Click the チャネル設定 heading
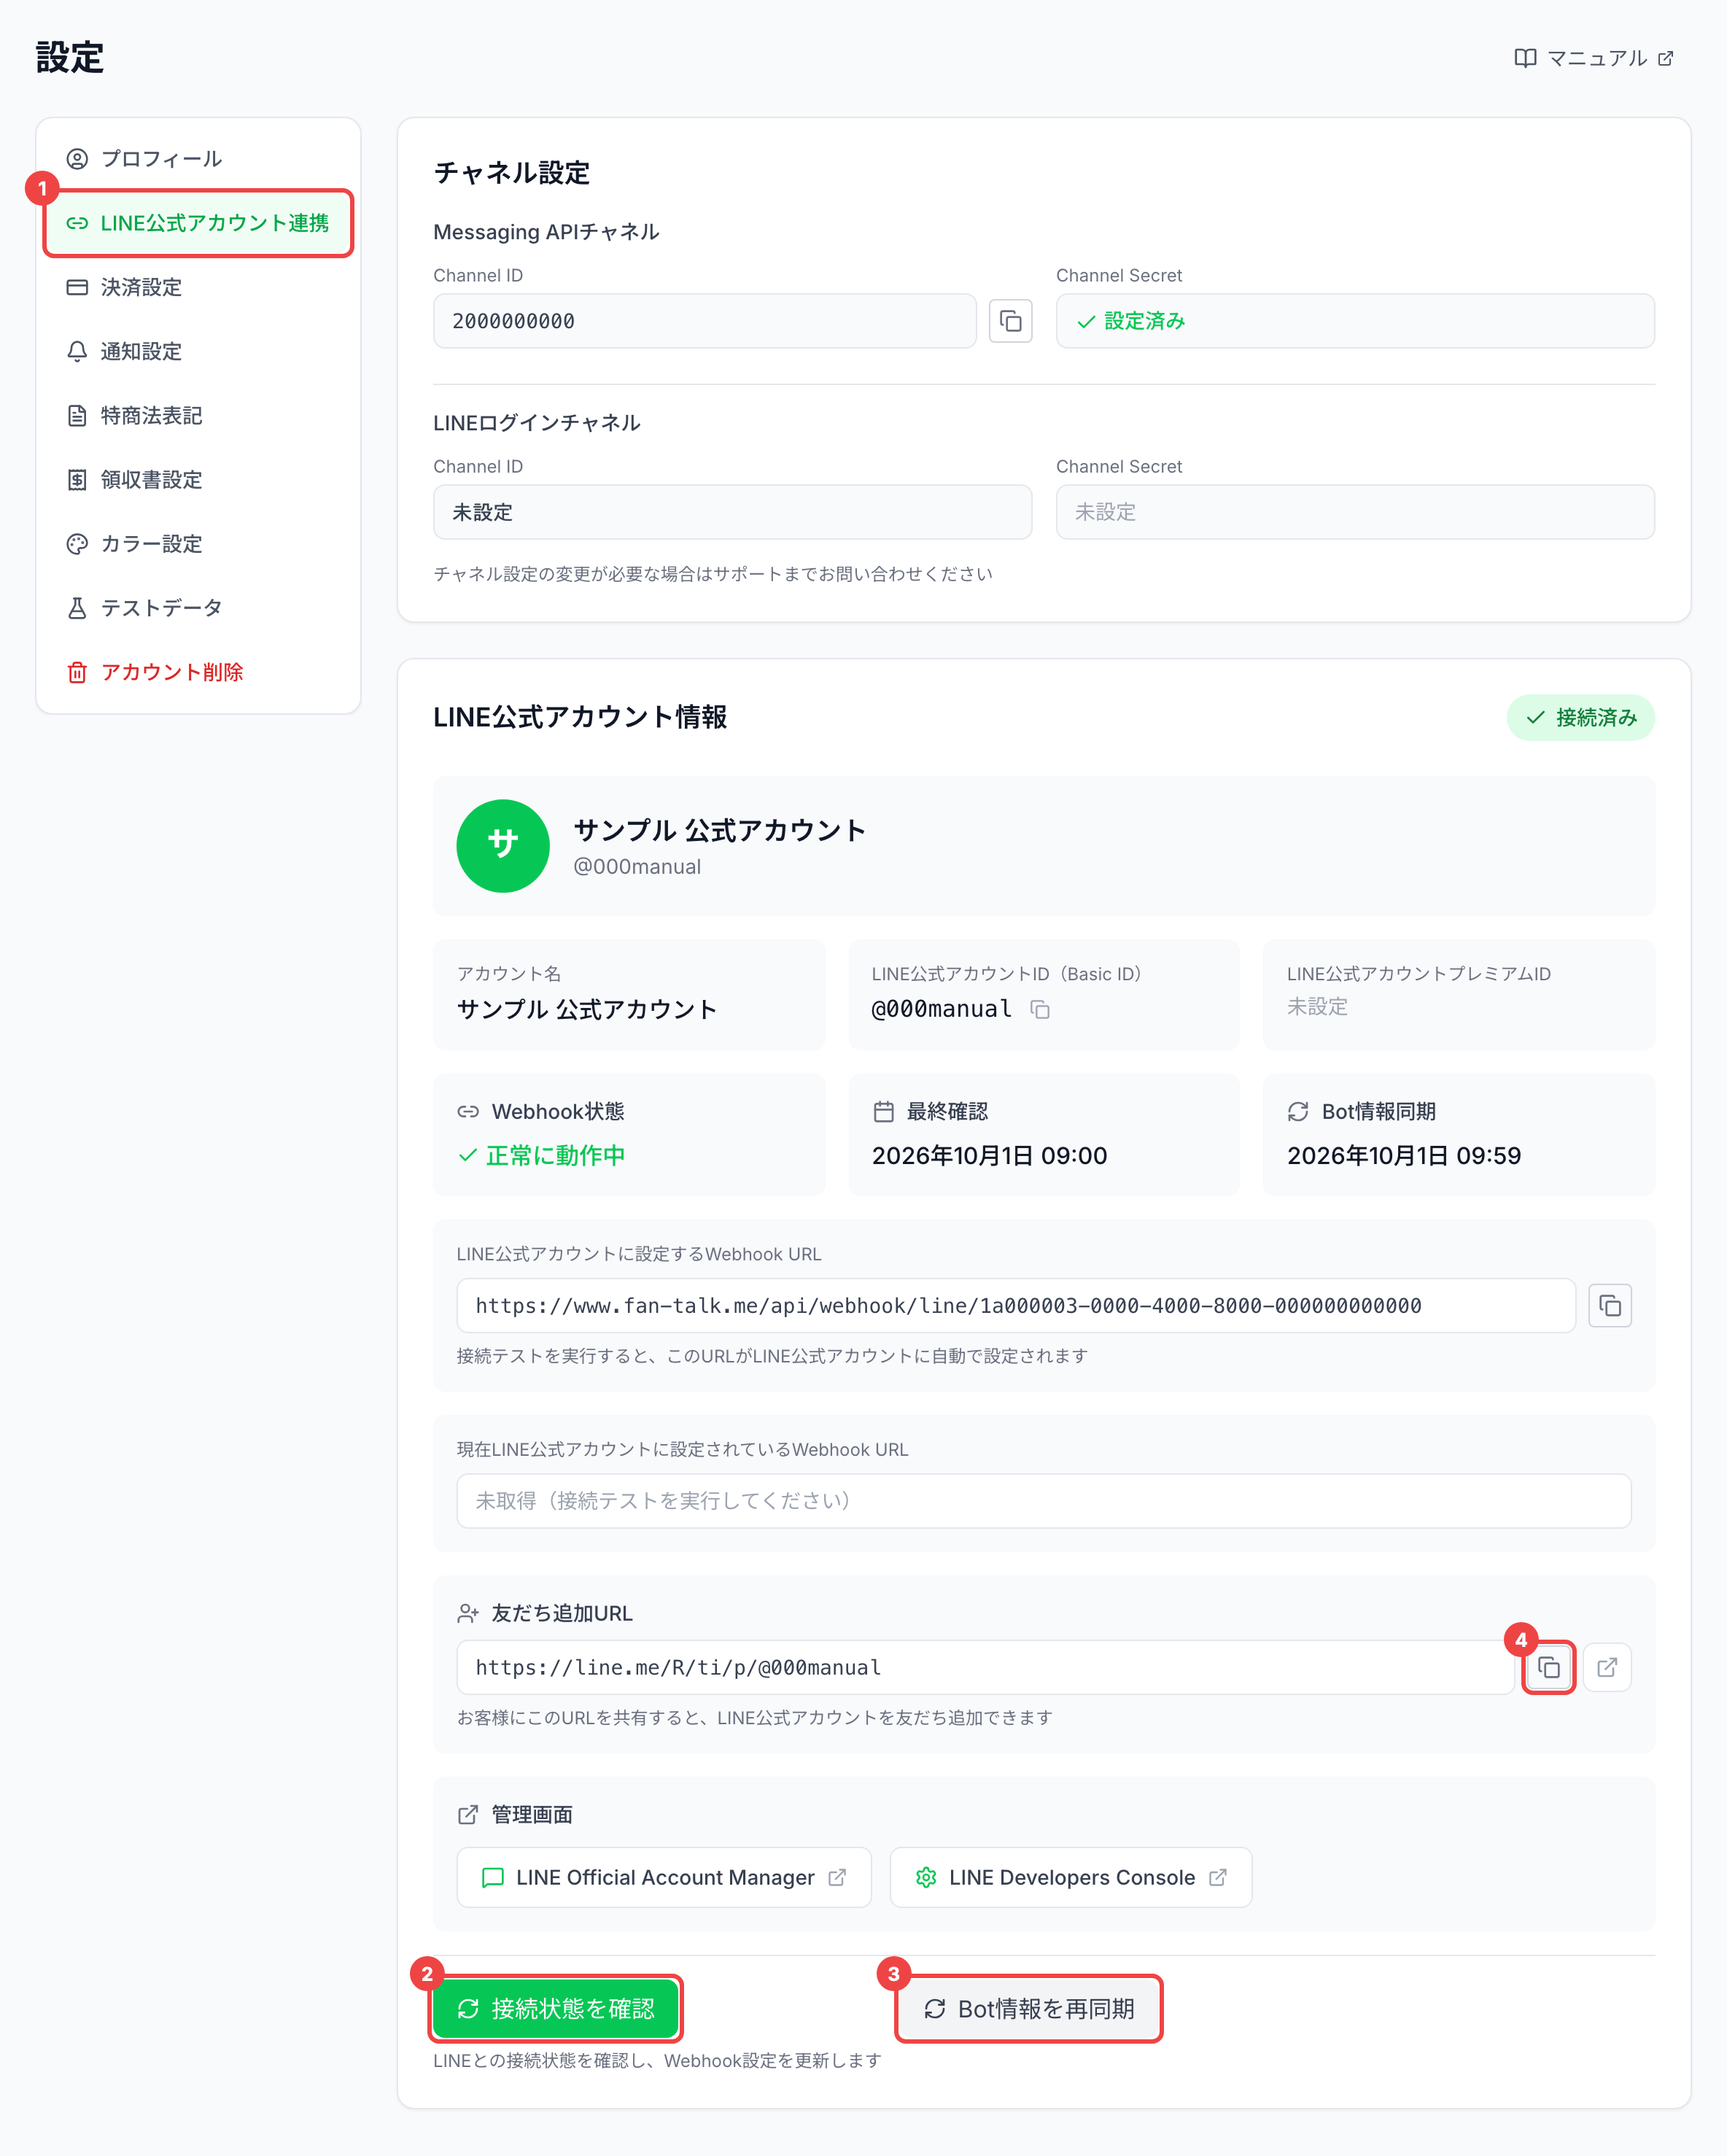Image resolution: width=1727 pixels, height=2156 pixels. 512,172
